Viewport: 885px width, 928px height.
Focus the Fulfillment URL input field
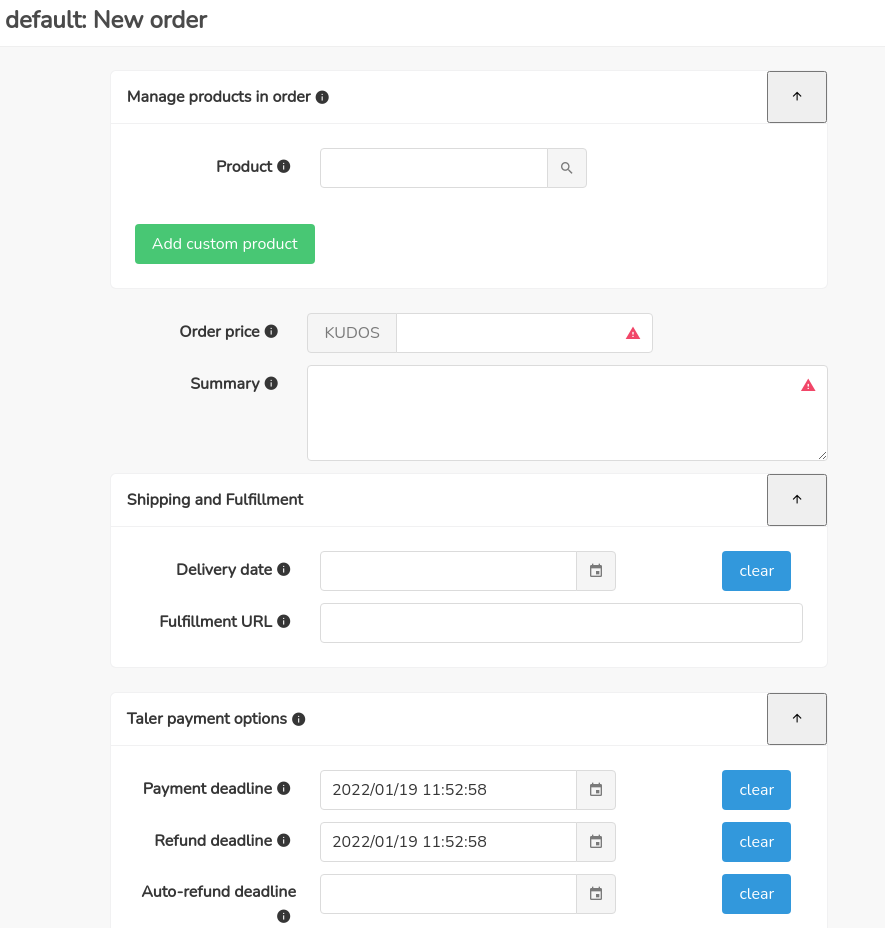(561, 622)
